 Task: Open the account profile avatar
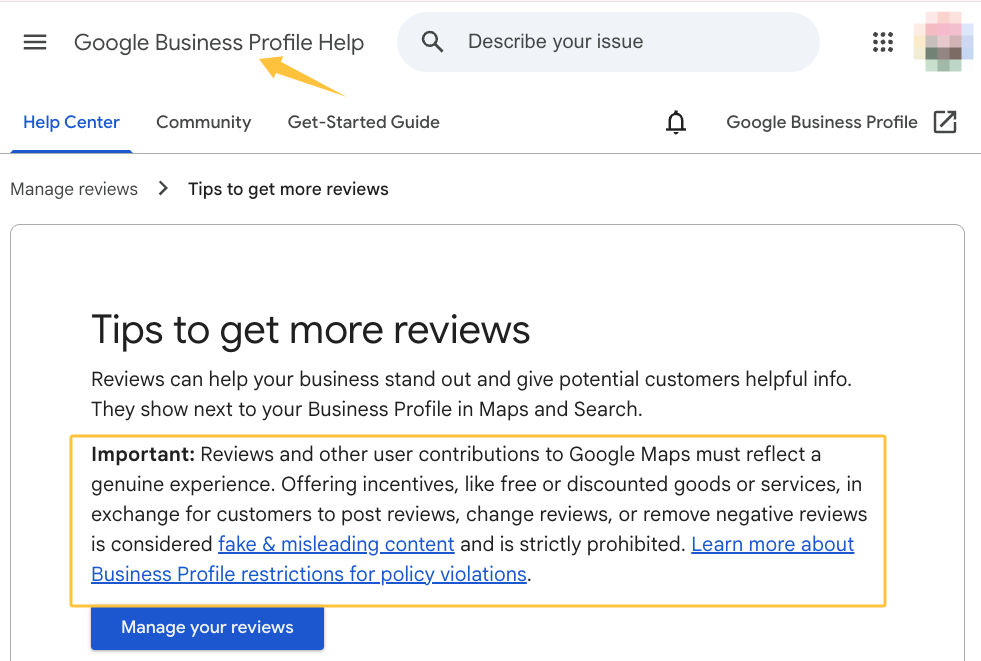coord(943,42)
